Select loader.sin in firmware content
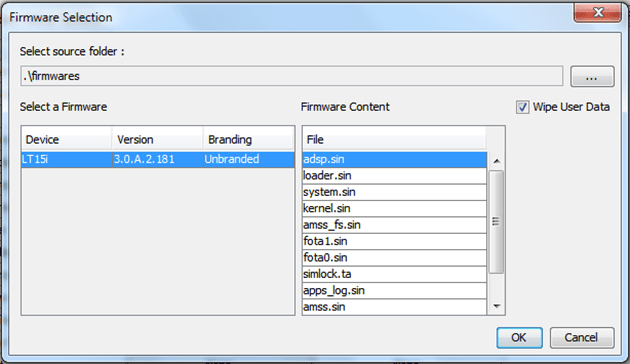Image resolution: width=630 pixels, height=364 pixels. (395, 176)
